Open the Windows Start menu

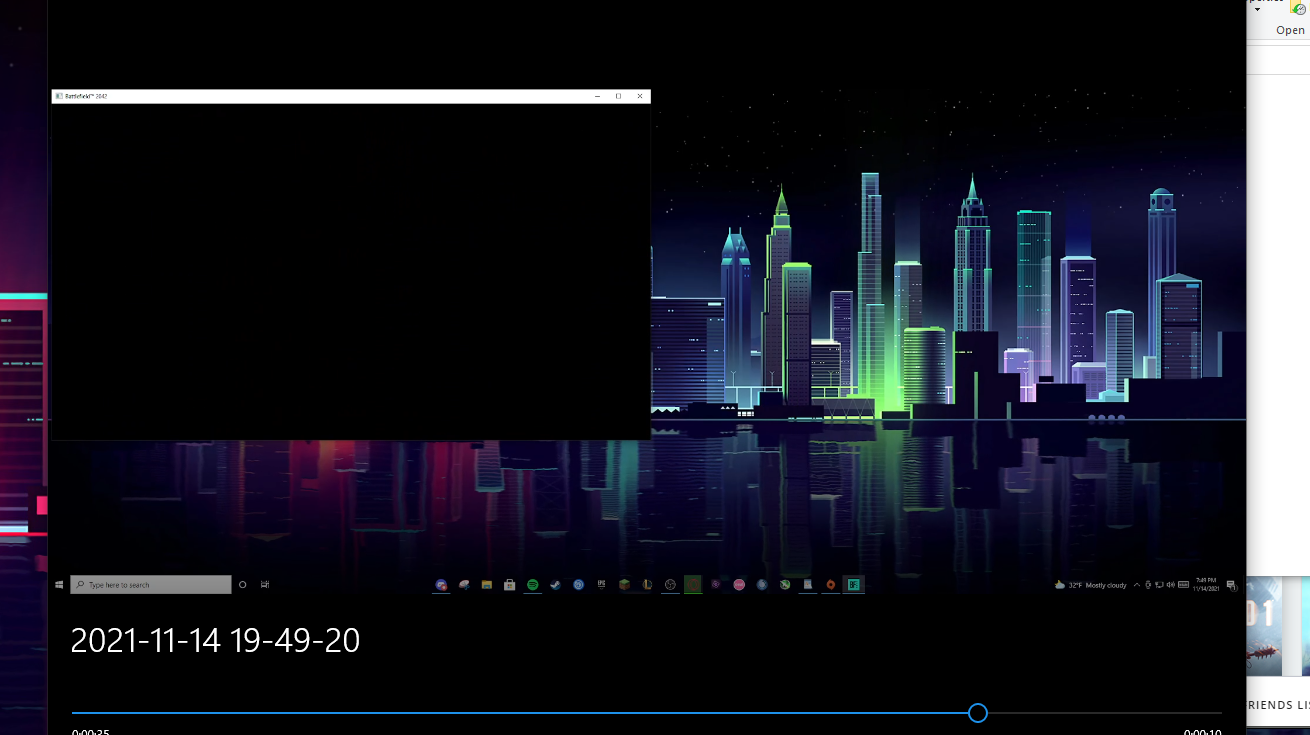[59, 585]
